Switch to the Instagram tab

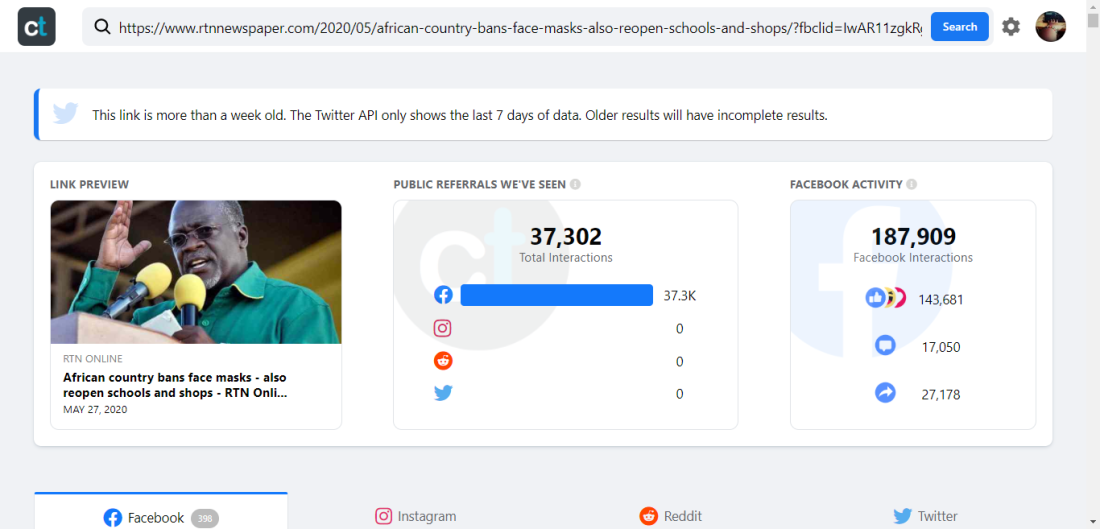pyautogui.click(x=415, y=516)
